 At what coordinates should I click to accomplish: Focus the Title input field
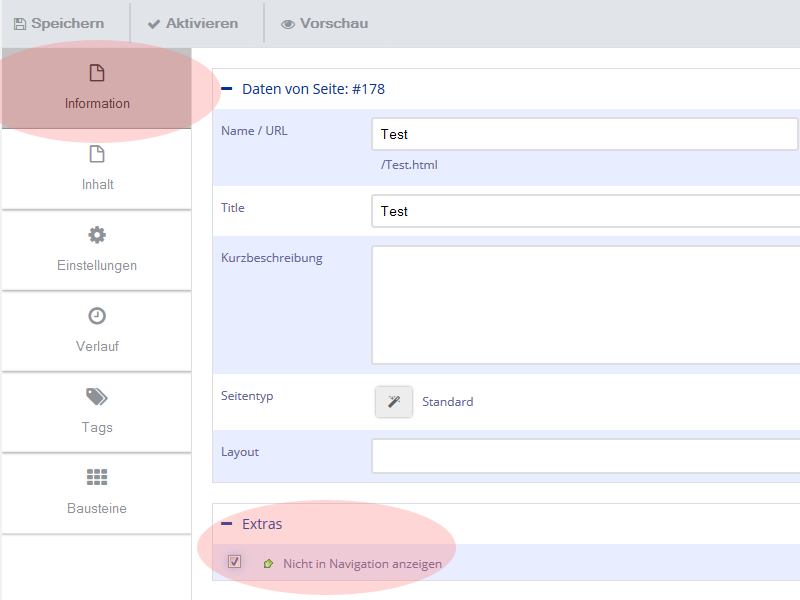(x=585, y=211)
